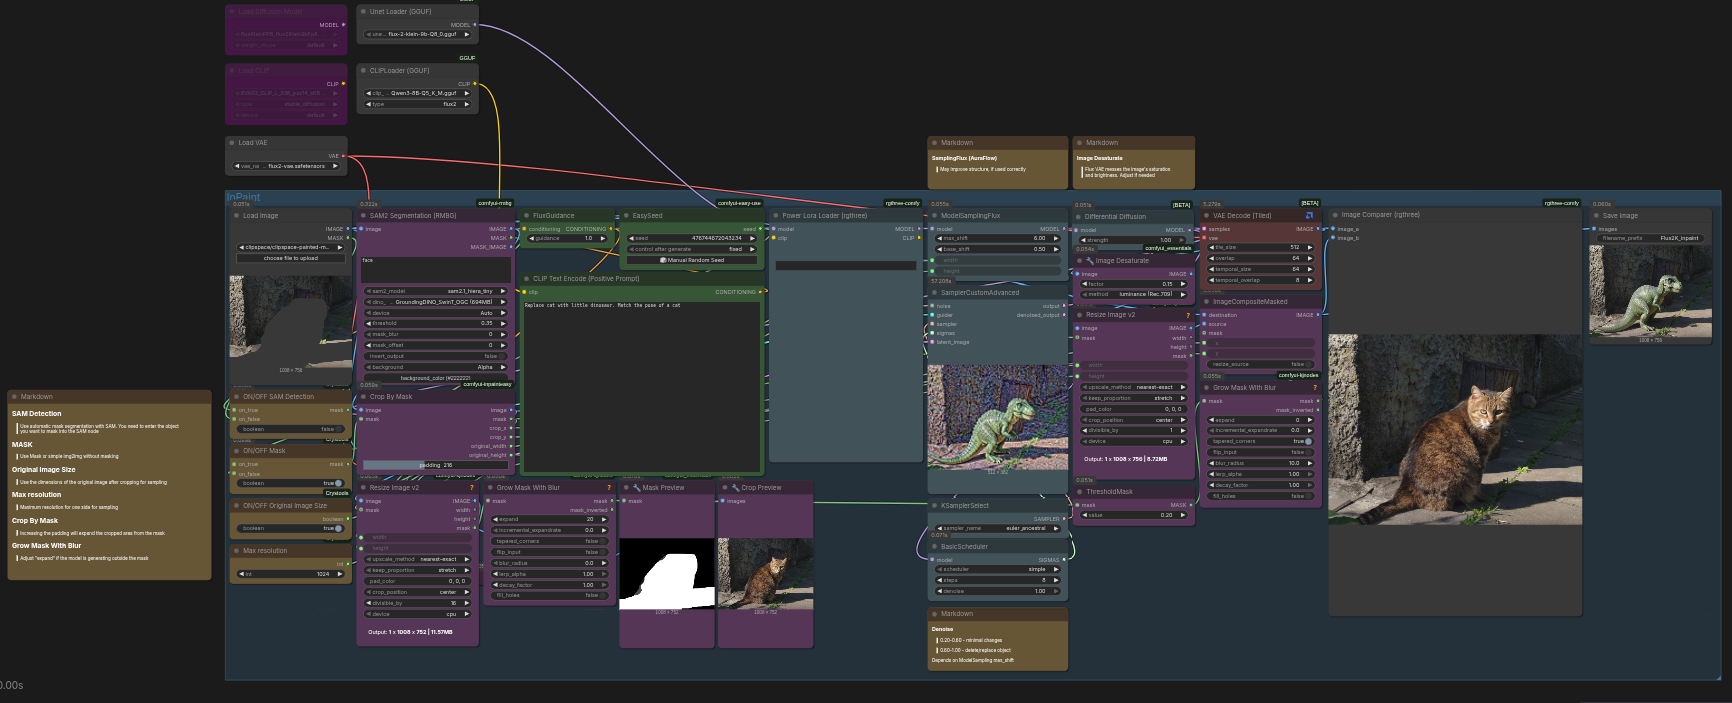This screenshot has width=1732, height=703.
Task: Click the 'choose file to upload' button
Action: click(291, 258)
